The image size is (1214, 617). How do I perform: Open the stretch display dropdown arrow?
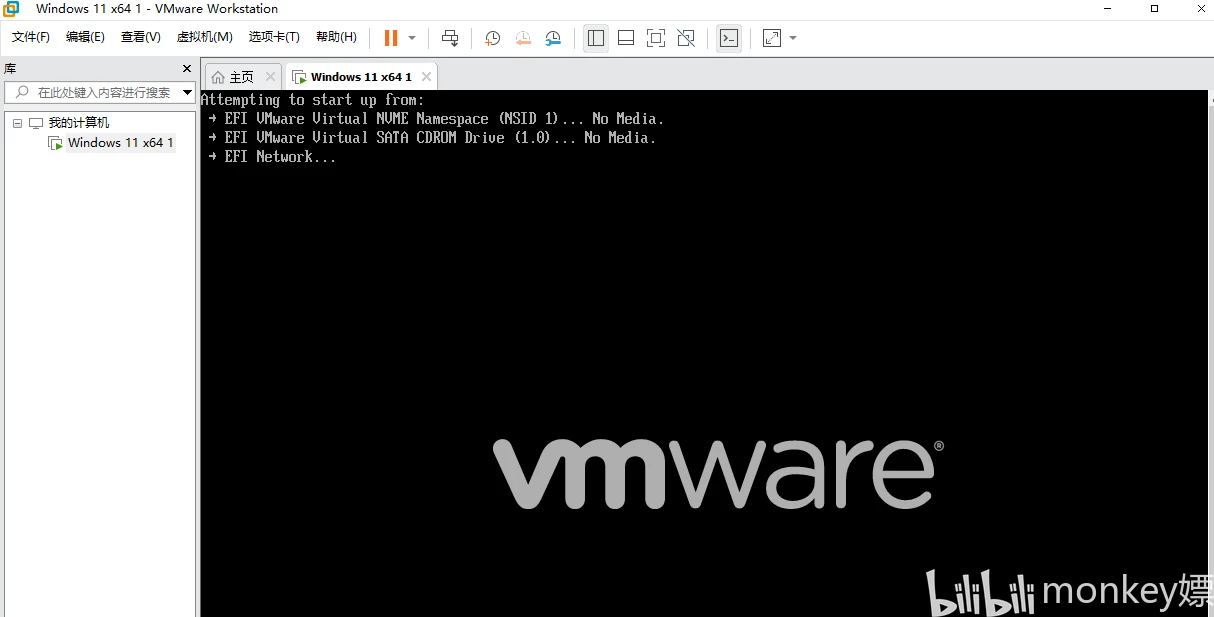tap(793, 38)
